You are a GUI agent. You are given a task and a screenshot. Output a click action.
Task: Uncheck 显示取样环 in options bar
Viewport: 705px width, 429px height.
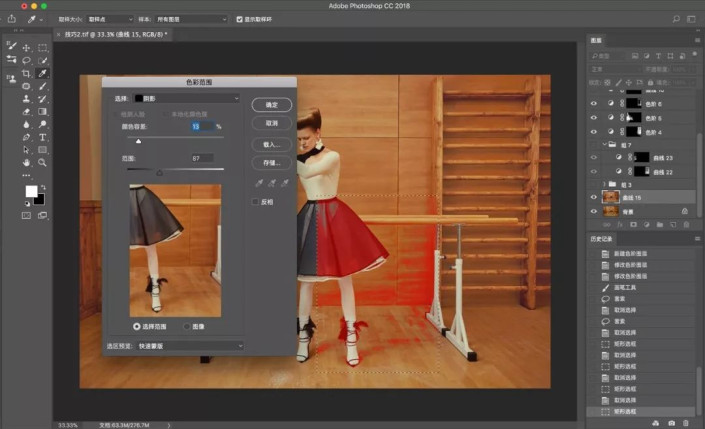(240, 19)
